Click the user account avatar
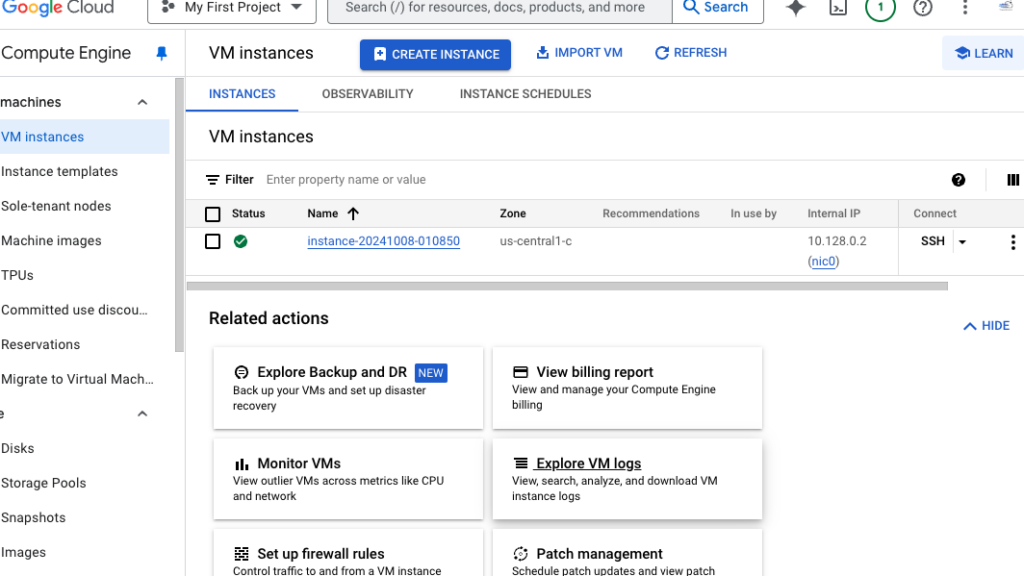The height and width of the screenshot is (576, 1024). click(x=1006, y=7)
